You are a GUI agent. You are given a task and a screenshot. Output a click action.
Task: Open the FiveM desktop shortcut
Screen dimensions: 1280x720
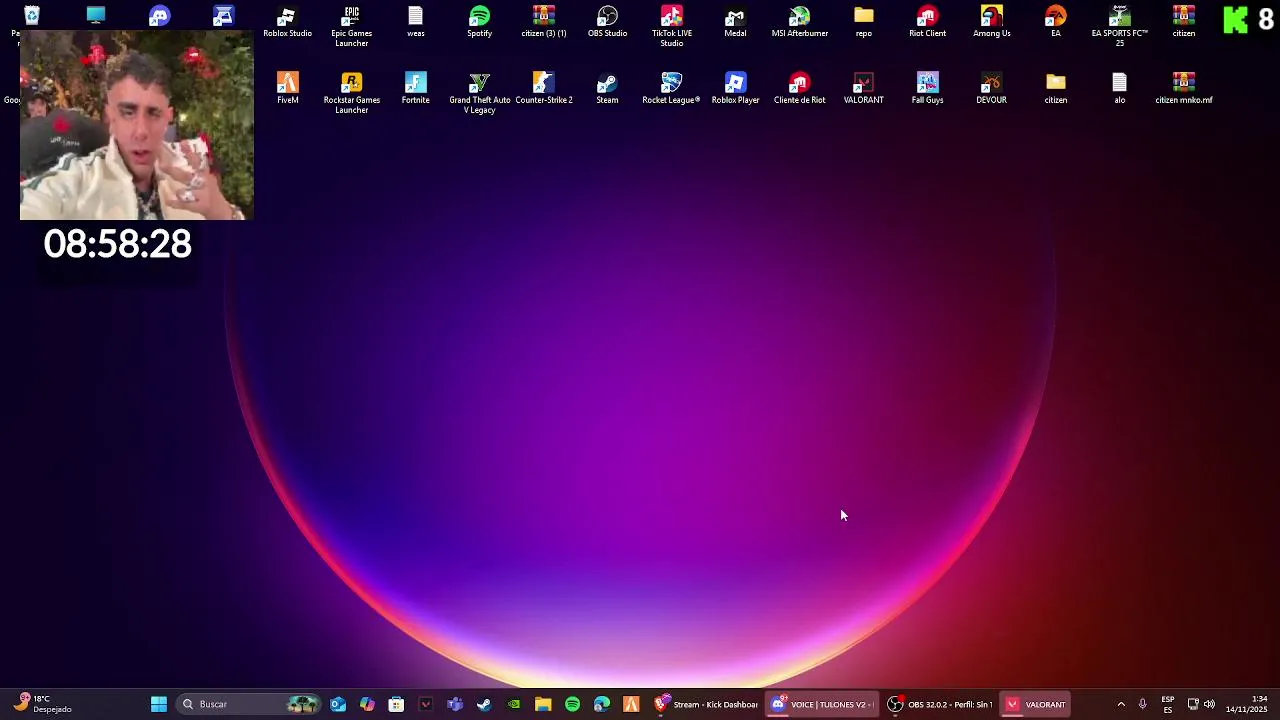[x=287, y=89]
